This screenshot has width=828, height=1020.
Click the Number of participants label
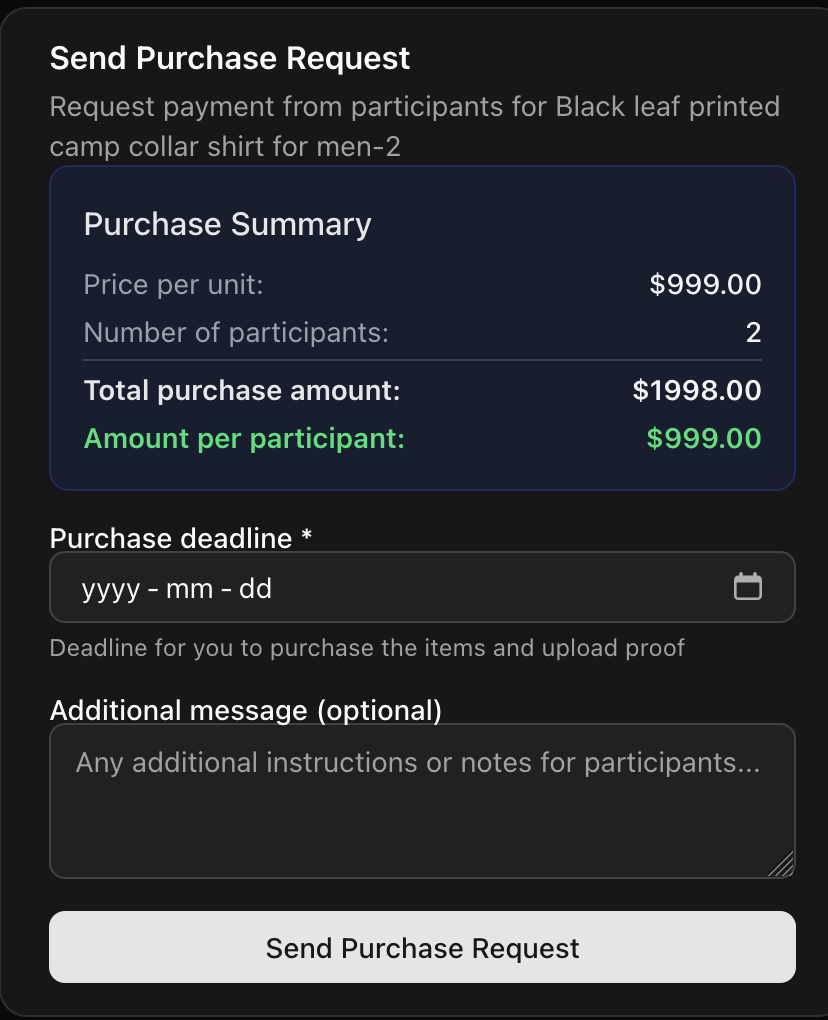[236, 332]
